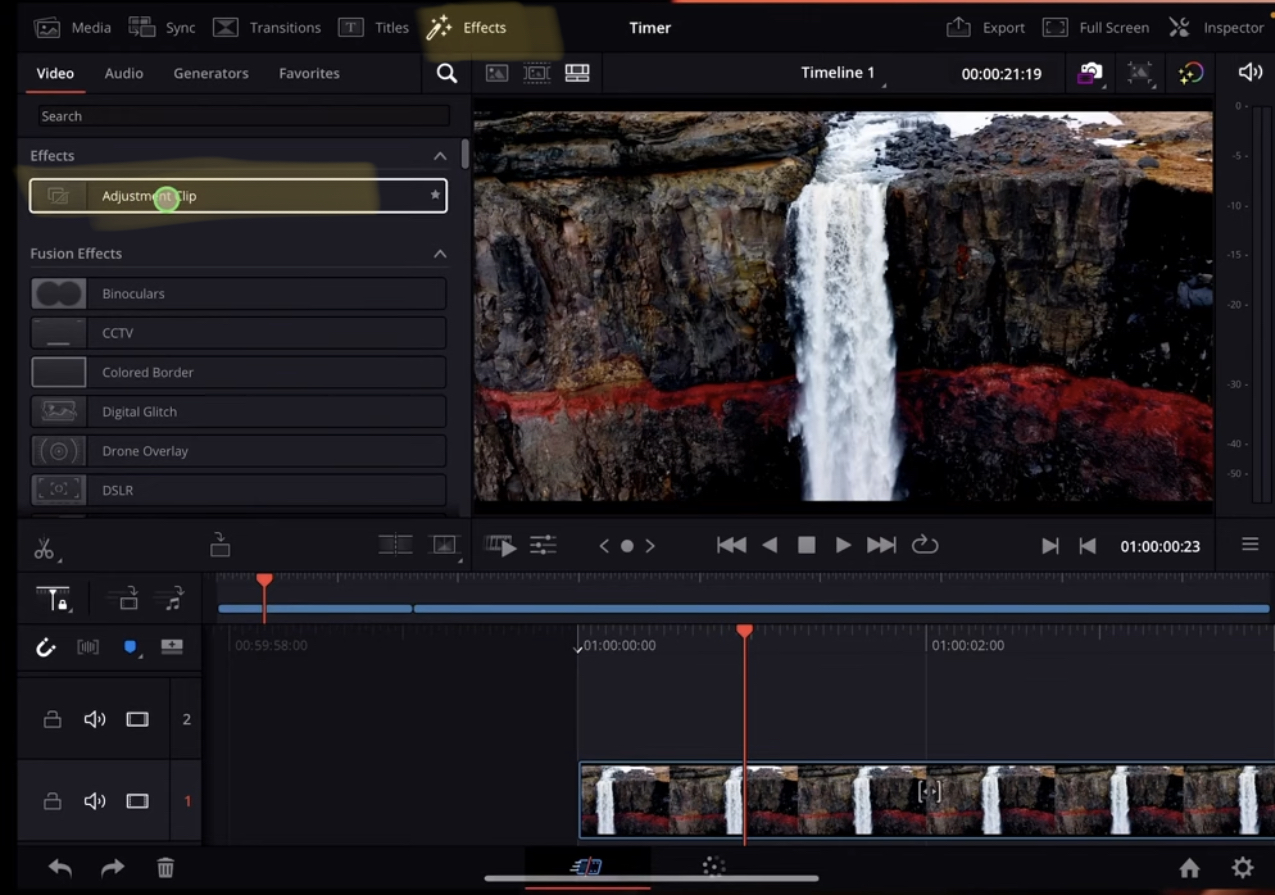Toggle timeline snapping magnet
Viewport: 1275px width, 895px height.
[x=46, y=647]
